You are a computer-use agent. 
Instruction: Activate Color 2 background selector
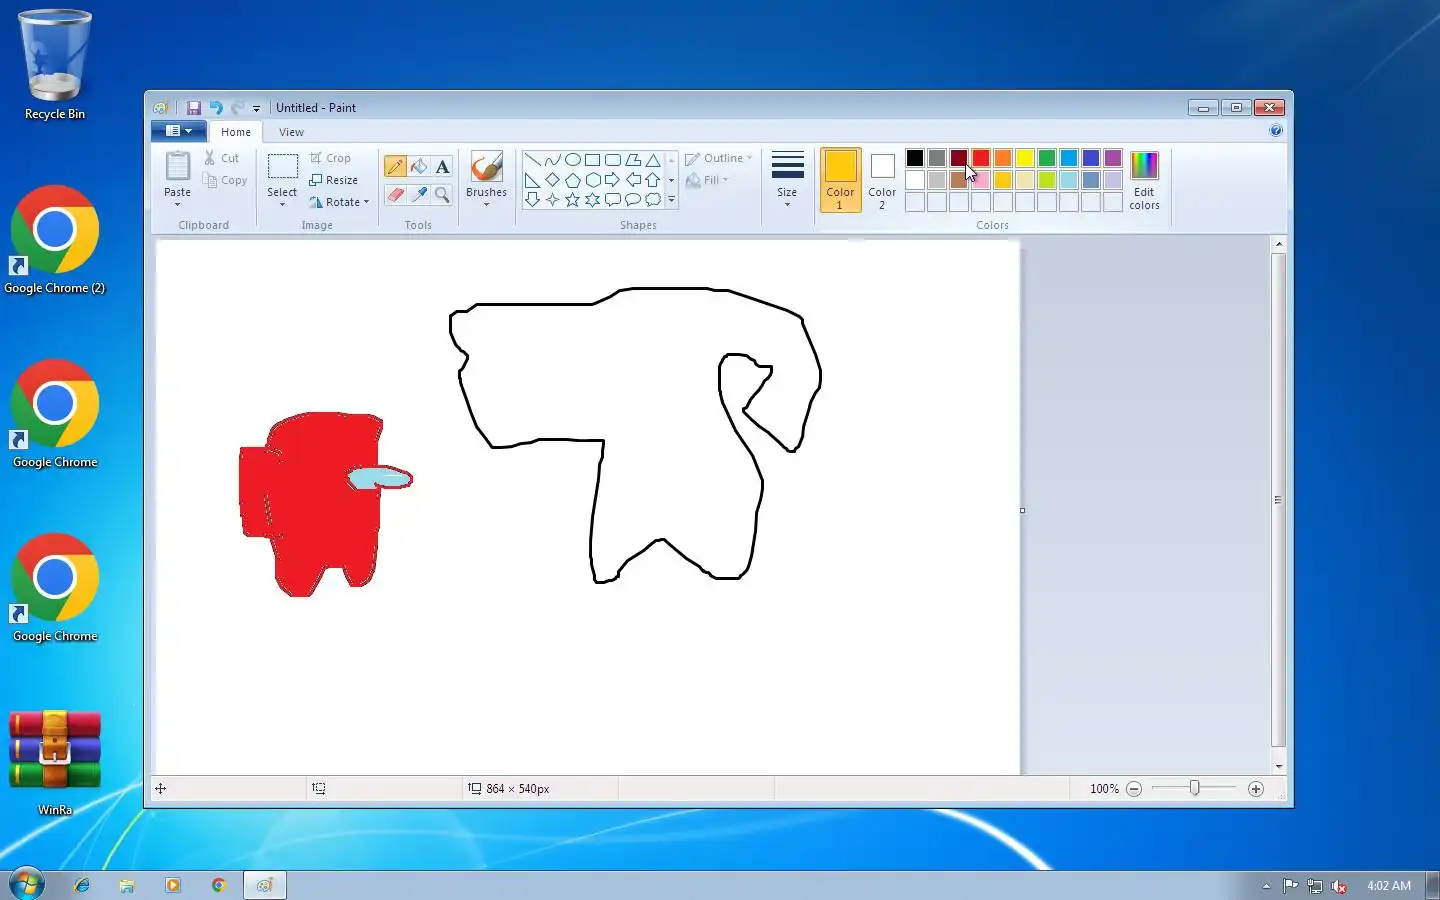[882, 180]
